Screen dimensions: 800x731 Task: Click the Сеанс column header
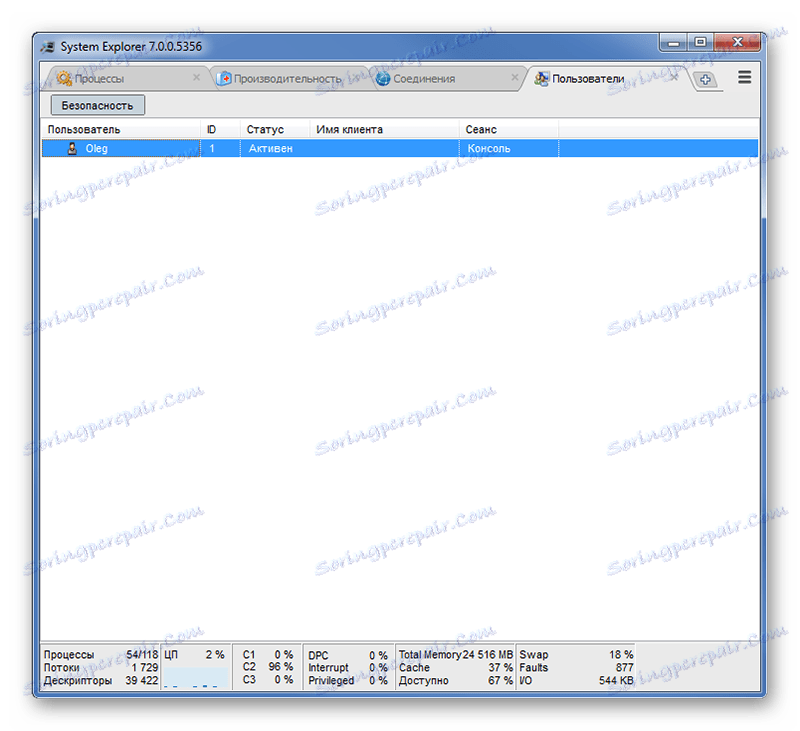coord(508,130)
